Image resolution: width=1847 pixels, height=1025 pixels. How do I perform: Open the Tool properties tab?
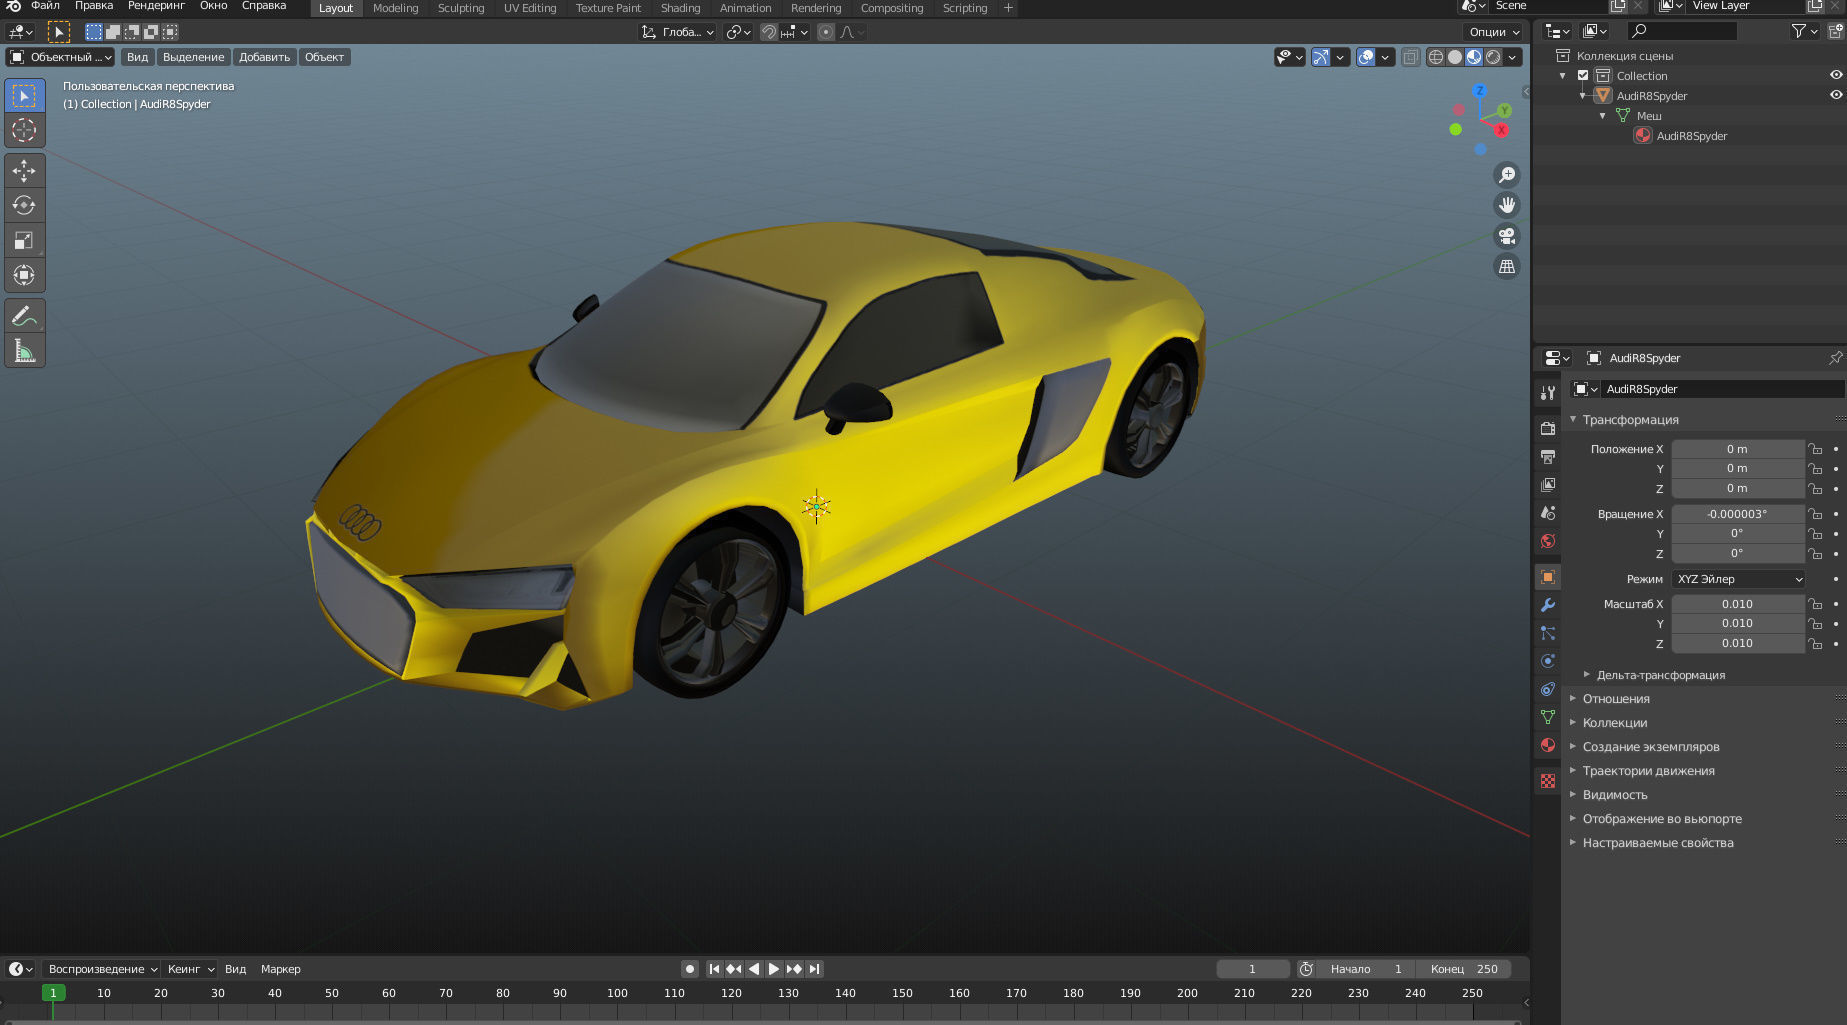pos(1548,393)
